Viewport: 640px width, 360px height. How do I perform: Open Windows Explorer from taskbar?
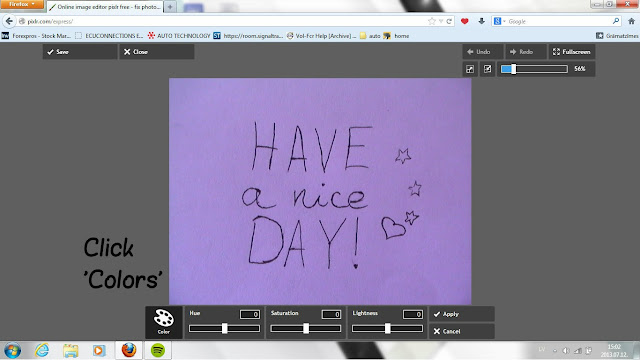click(x=70, y=350)
